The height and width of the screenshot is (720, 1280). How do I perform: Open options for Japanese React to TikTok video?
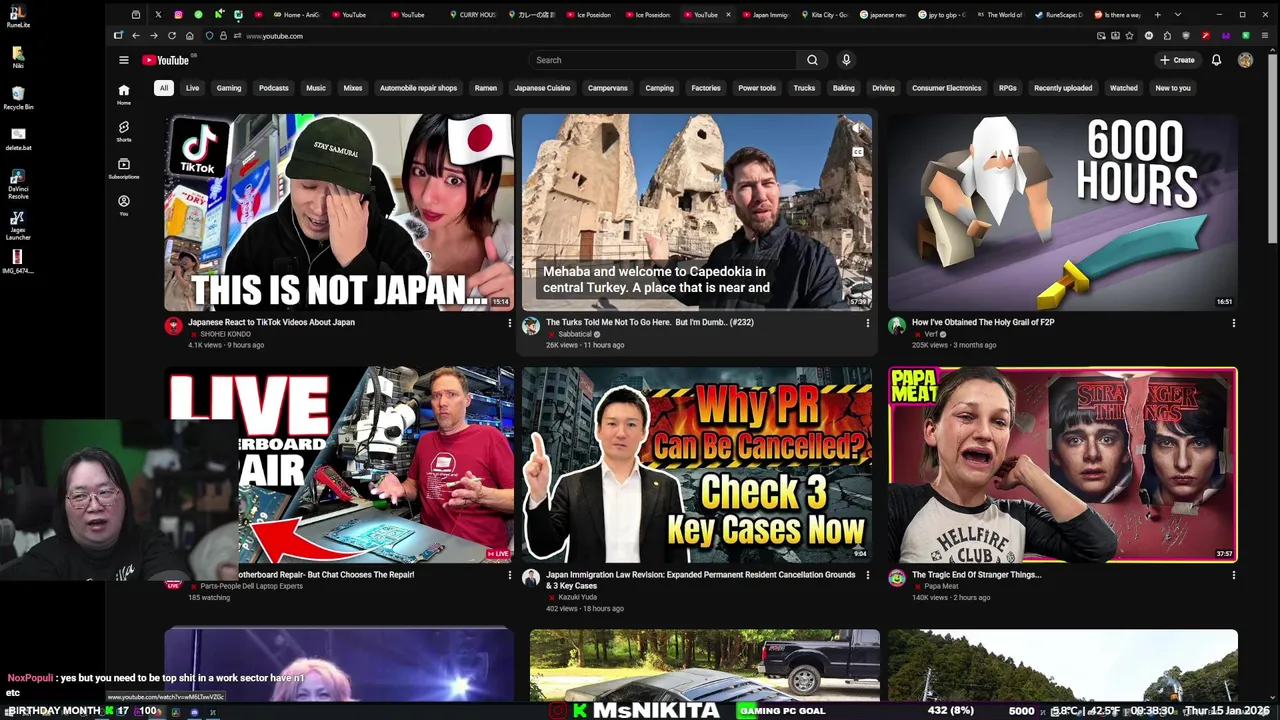click(509, 323)
